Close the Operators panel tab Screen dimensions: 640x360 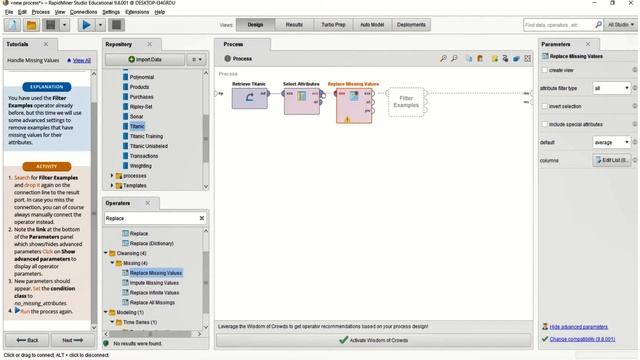point(148,203)
